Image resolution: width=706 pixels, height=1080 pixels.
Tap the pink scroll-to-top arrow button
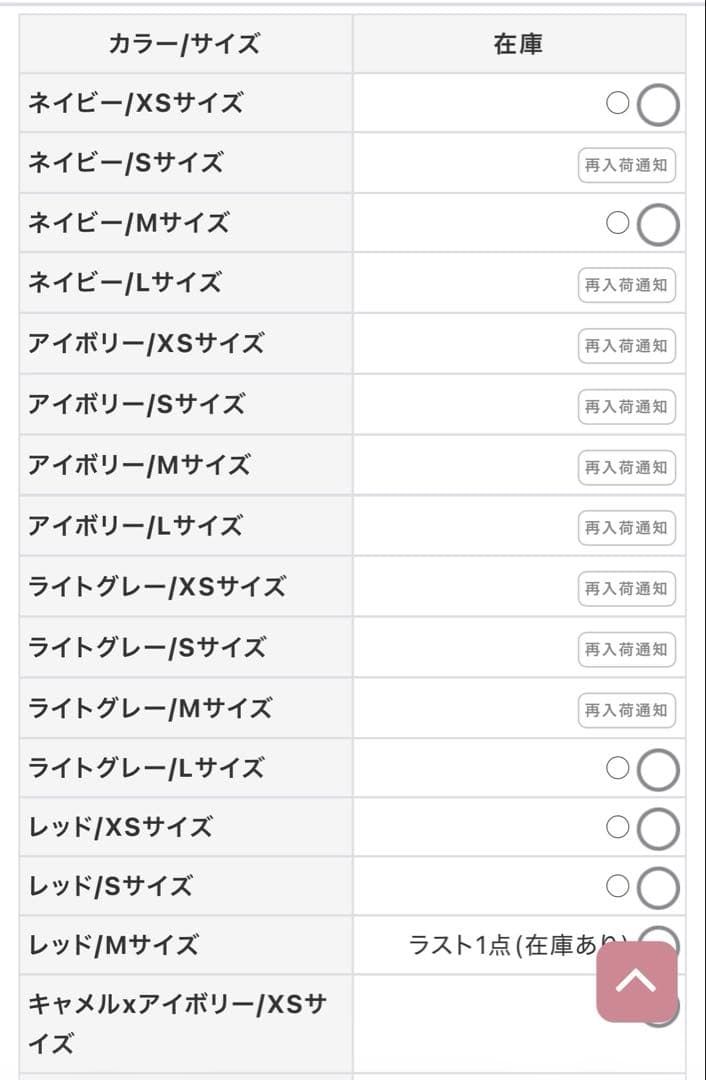point(637,982)
